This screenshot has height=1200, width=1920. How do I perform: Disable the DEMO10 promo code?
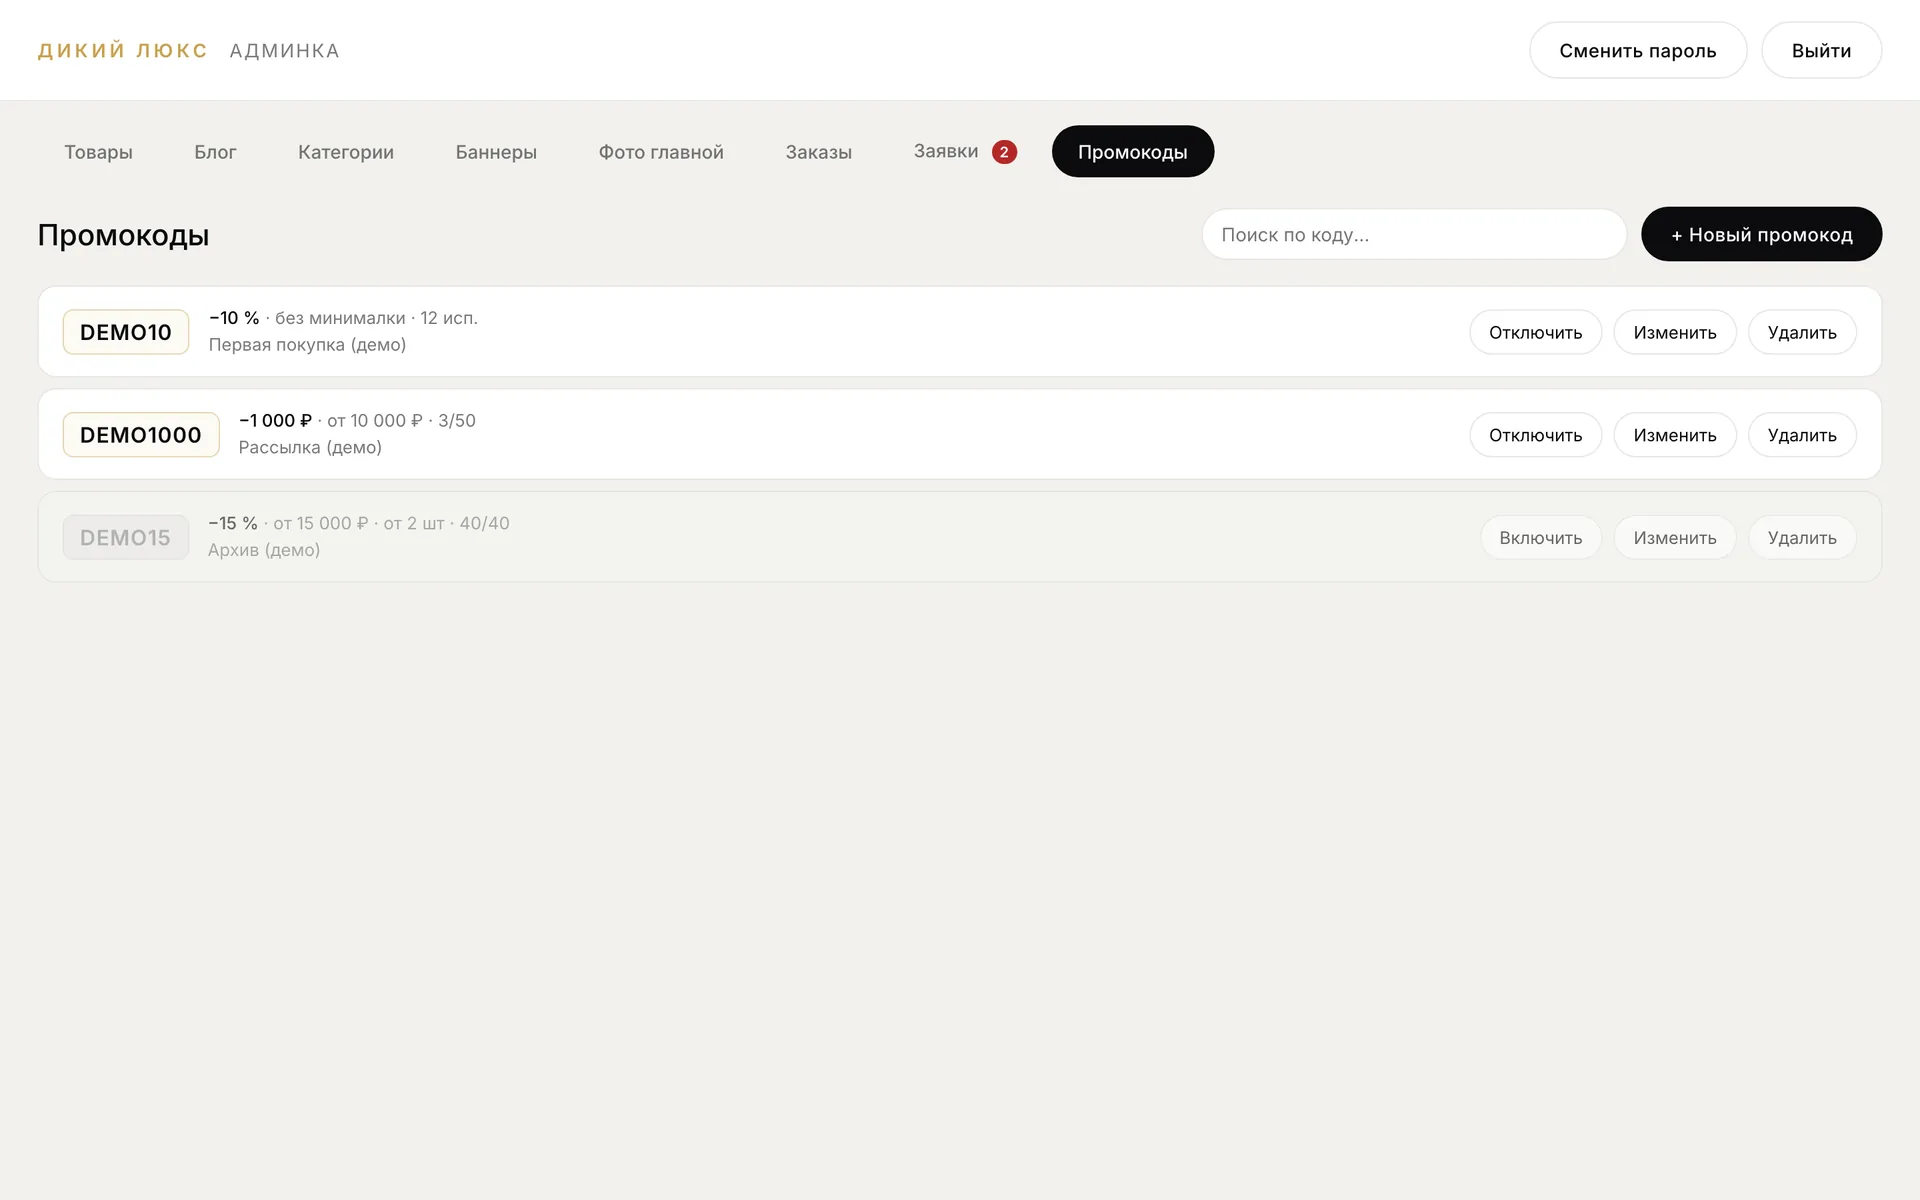(x=1535, y=332)
